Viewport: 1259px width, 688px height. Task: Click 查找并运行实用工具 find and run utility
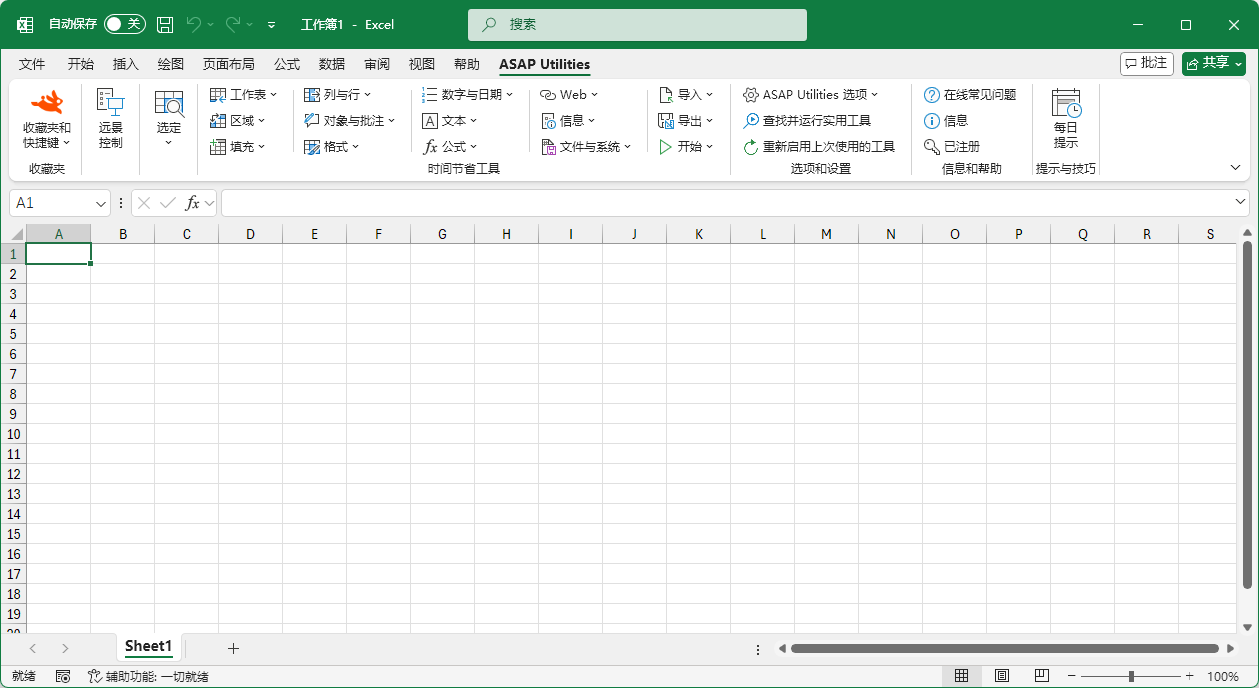click(806, 121)
